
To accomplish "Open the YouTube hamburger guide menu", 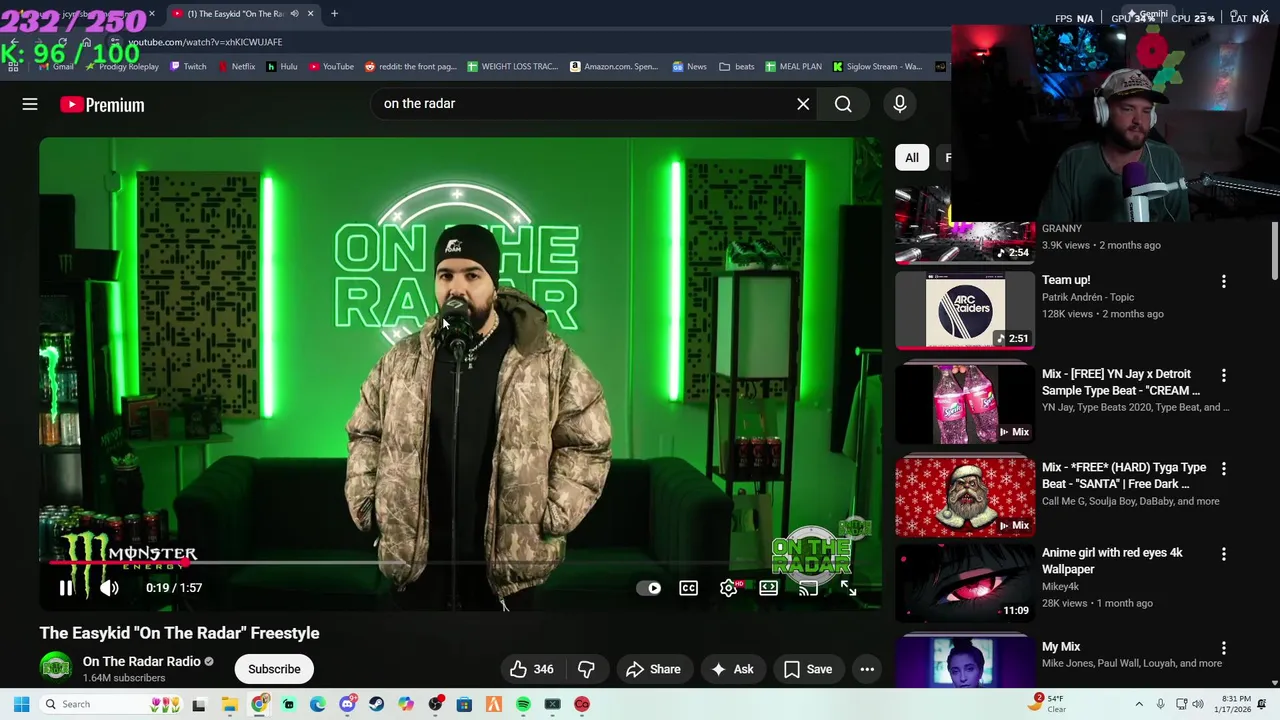I will (30, 104).
